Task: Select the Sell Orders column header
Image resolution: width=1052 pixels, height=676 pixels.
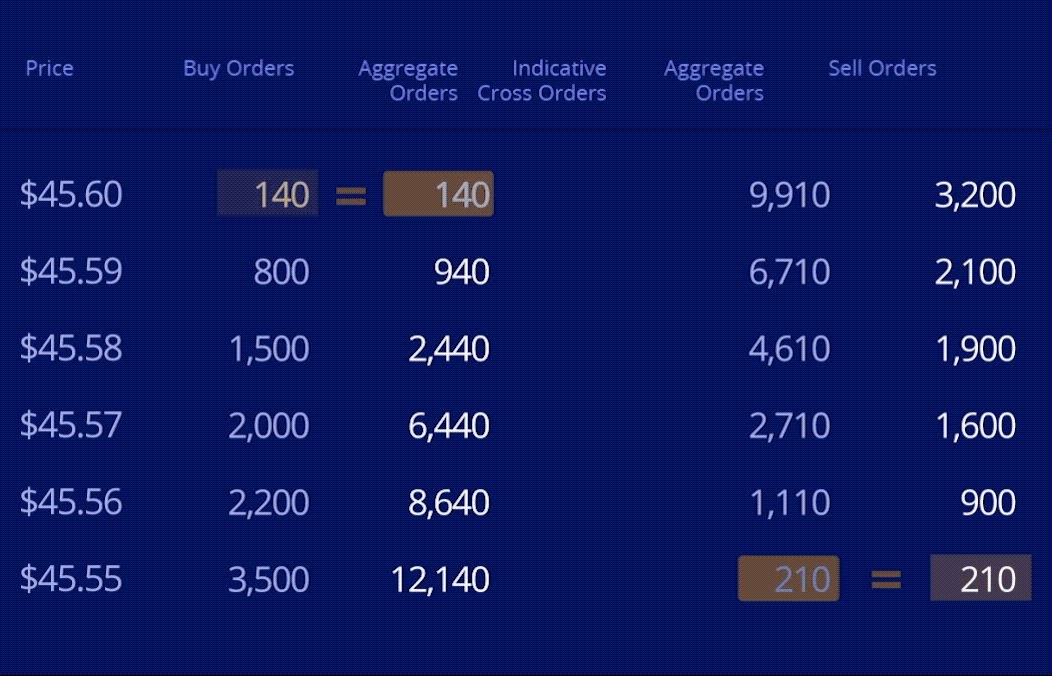Action: click(882, 68)
